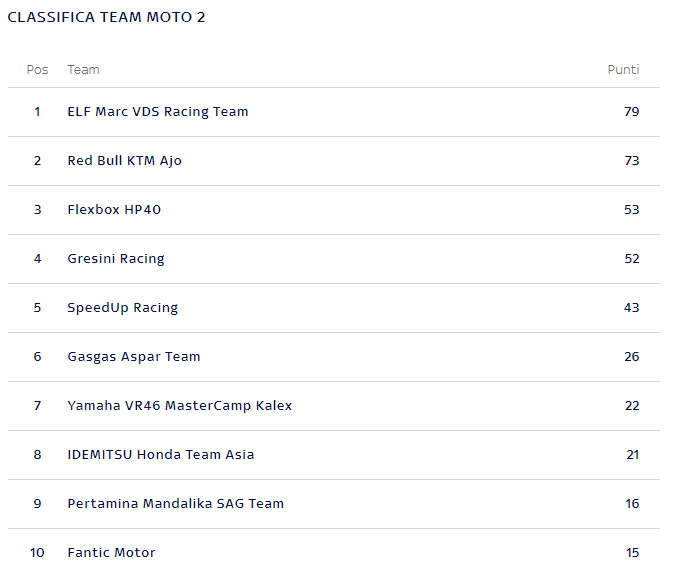Viewport: 676px width, 577px height.
Task: Open the Flexbox HP40 team entry
Action: tap(114, 210)
